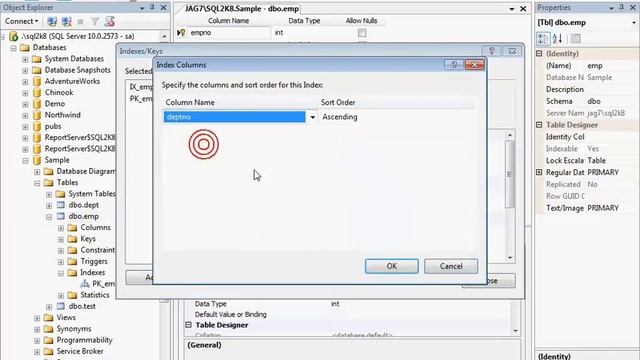Open the Column Name dropdown arrow for deptno
This screenshot has width=640, height=360.
[312, 117]
